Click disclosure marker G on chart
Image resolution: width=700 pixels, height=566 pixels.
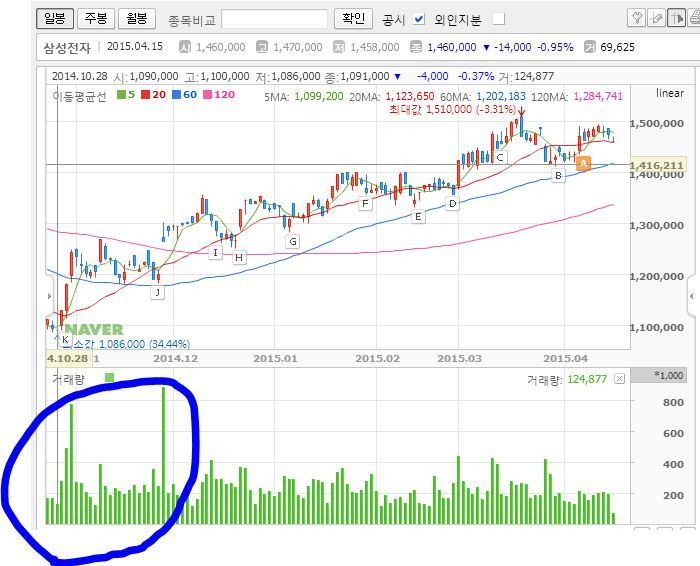(293, 242)
